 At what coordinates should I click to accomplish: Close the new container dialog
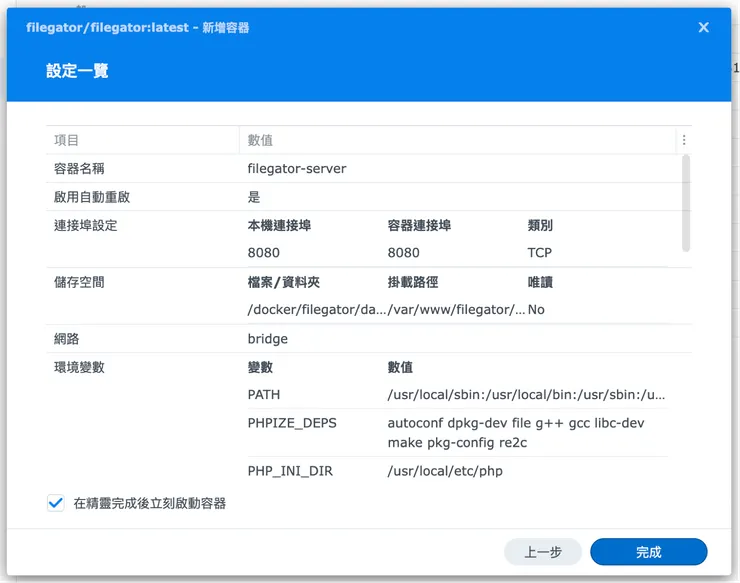point(703,27)
